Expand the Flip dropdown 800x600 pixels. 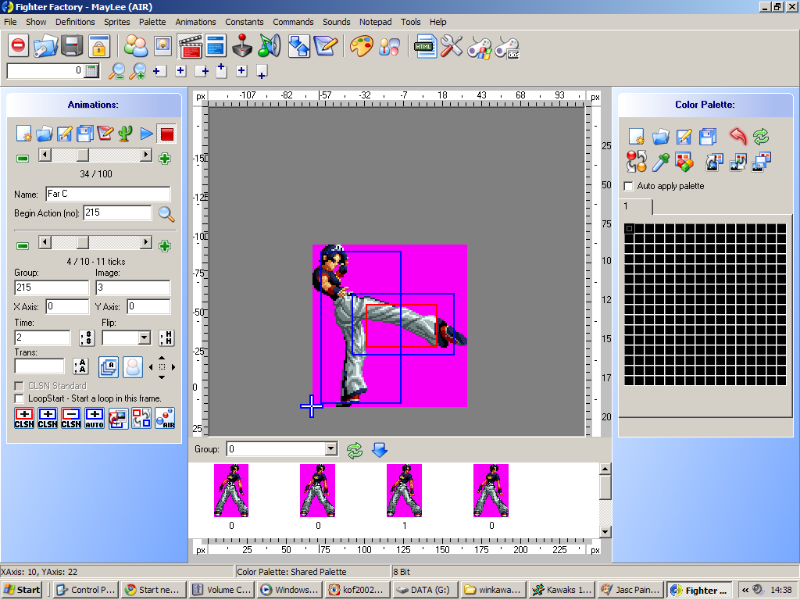tap(144, 338)
